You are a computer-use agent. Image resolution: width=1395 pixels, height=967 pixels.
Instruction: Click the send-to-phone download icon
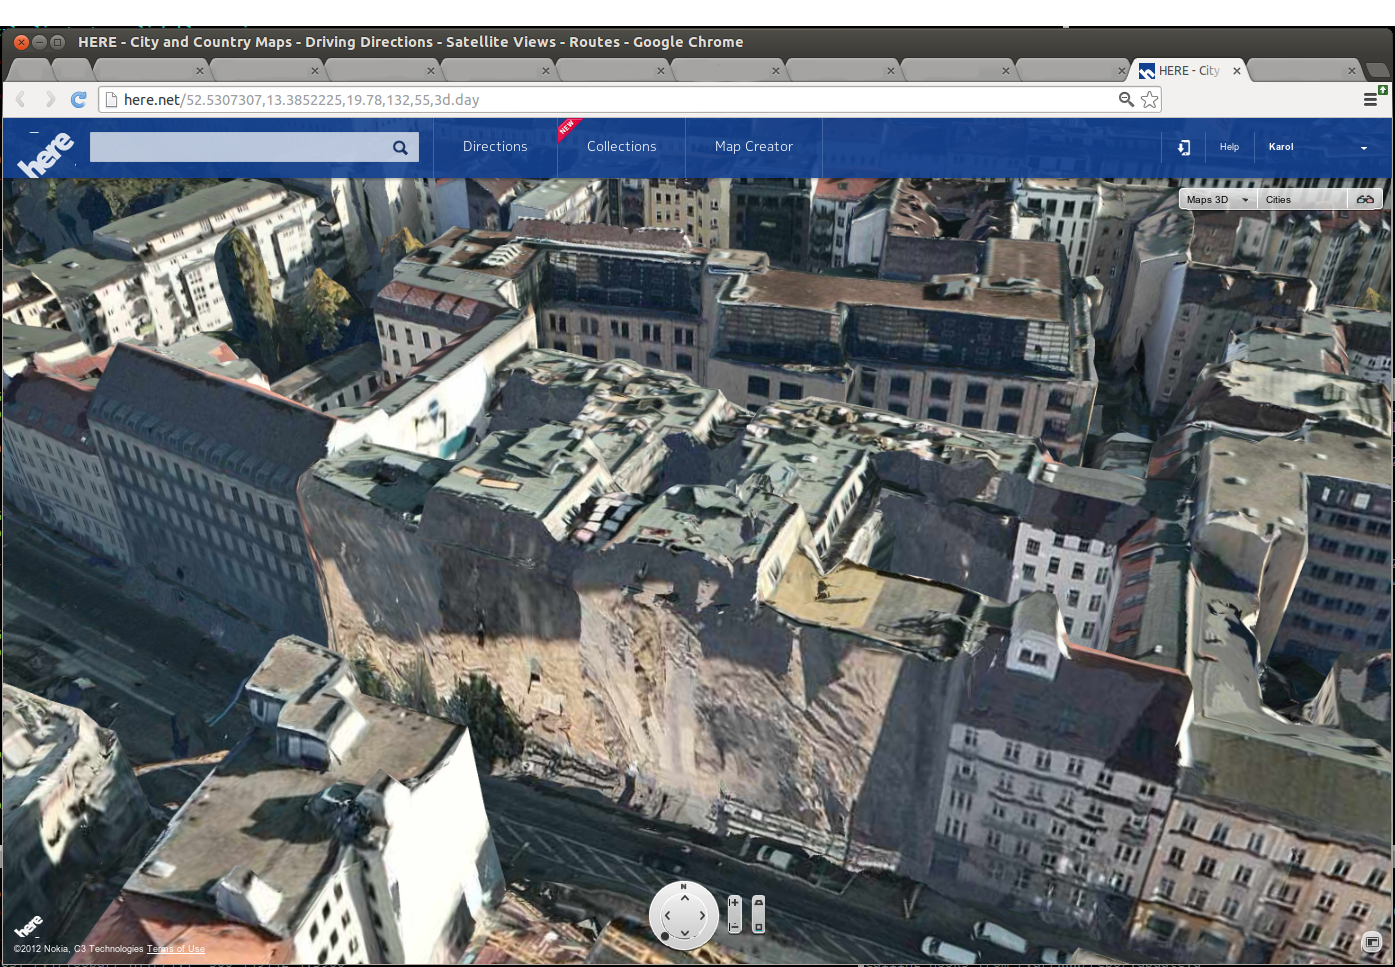pyautogui.click(x=1184, y=147)
